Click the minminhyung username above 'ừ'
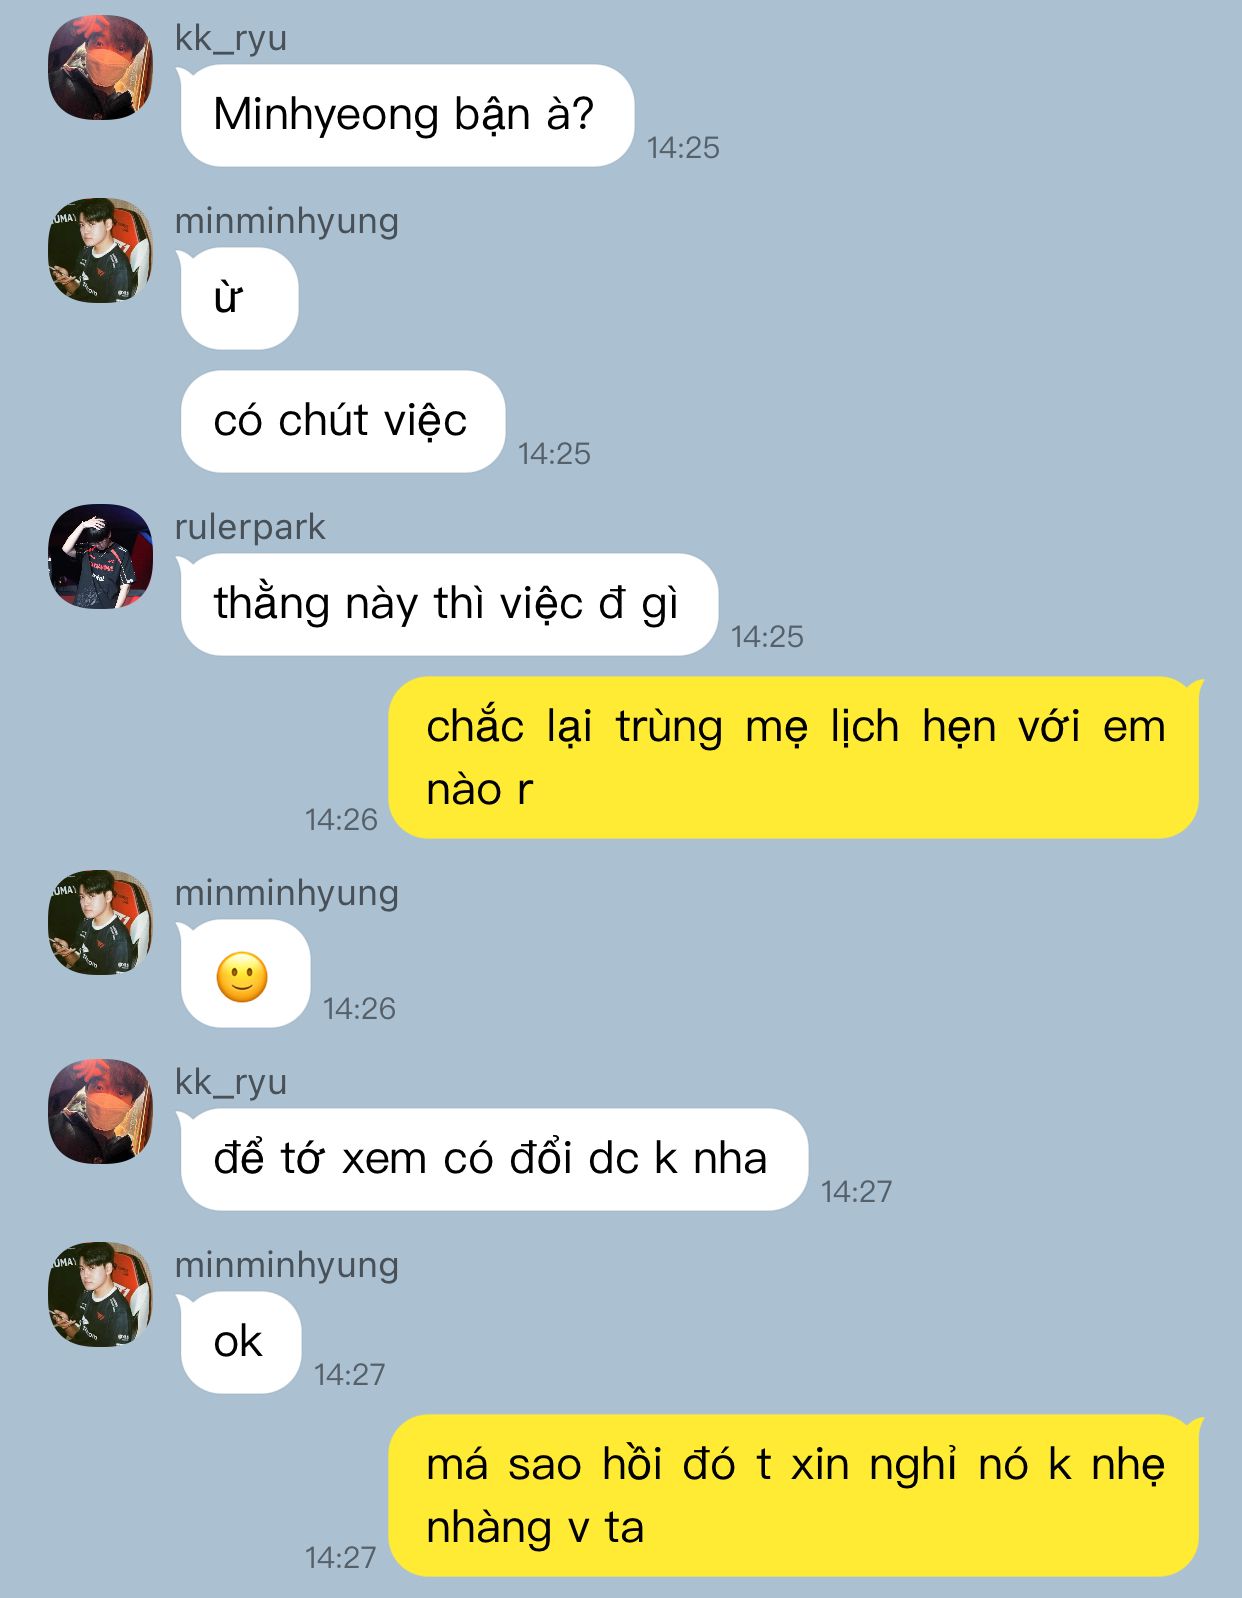 click(x=287, y=221)
